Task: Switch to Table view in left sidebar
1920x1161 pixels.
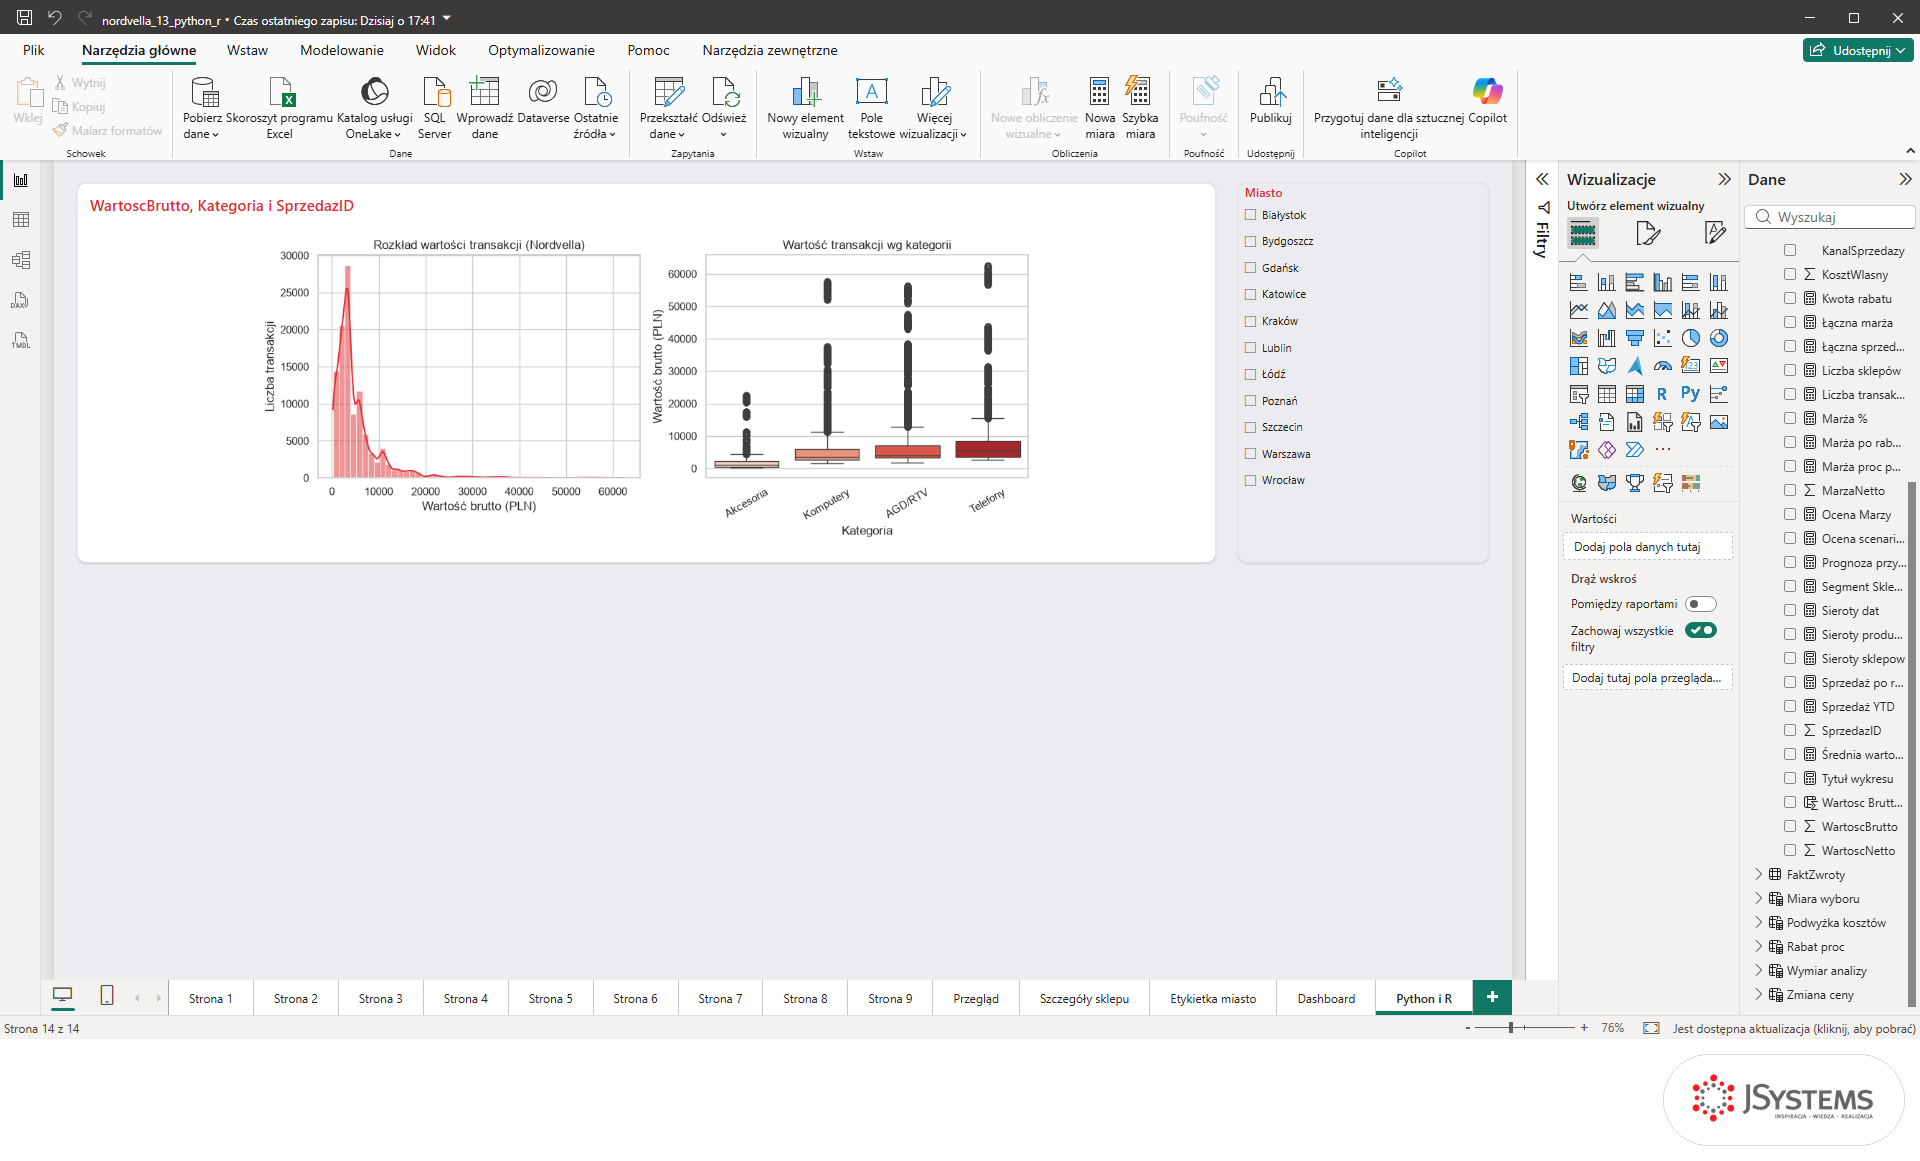Action: tap(21, 220)
